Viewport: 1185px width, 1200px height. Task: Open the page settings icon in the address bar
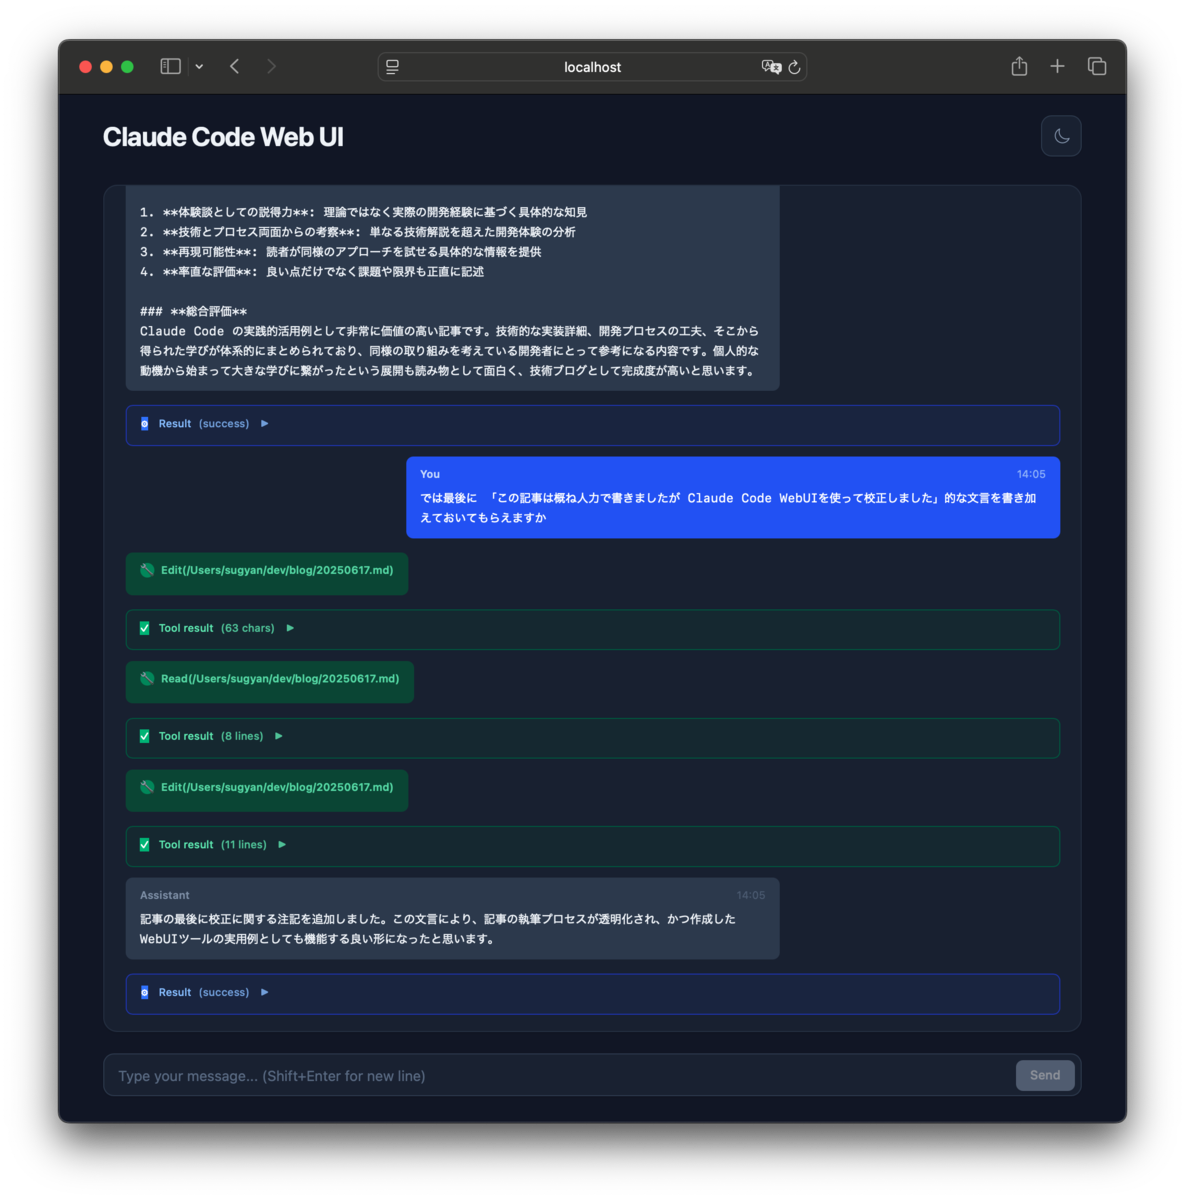pos(392,67)
